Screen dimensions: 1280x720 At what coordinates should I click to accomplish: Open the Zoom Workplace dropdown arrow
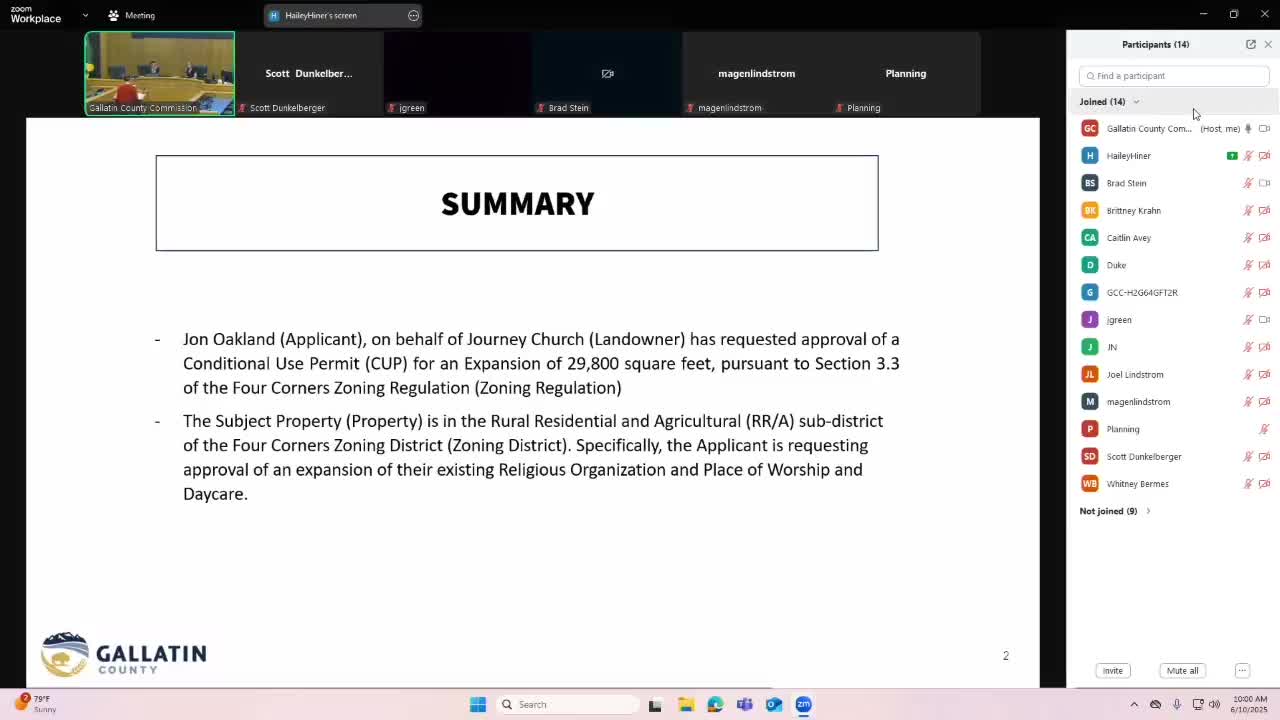[85, 15]
